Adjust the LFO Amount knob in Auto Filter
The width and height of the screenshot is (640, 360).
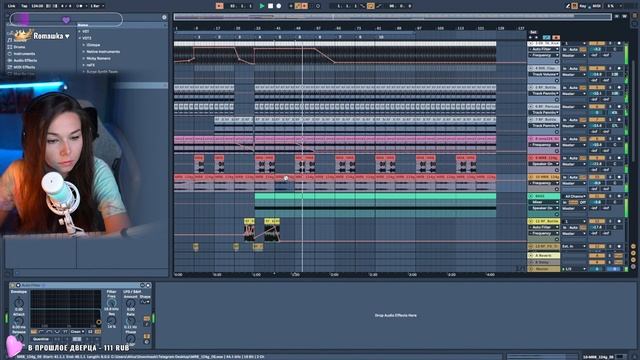coord(130,303)
